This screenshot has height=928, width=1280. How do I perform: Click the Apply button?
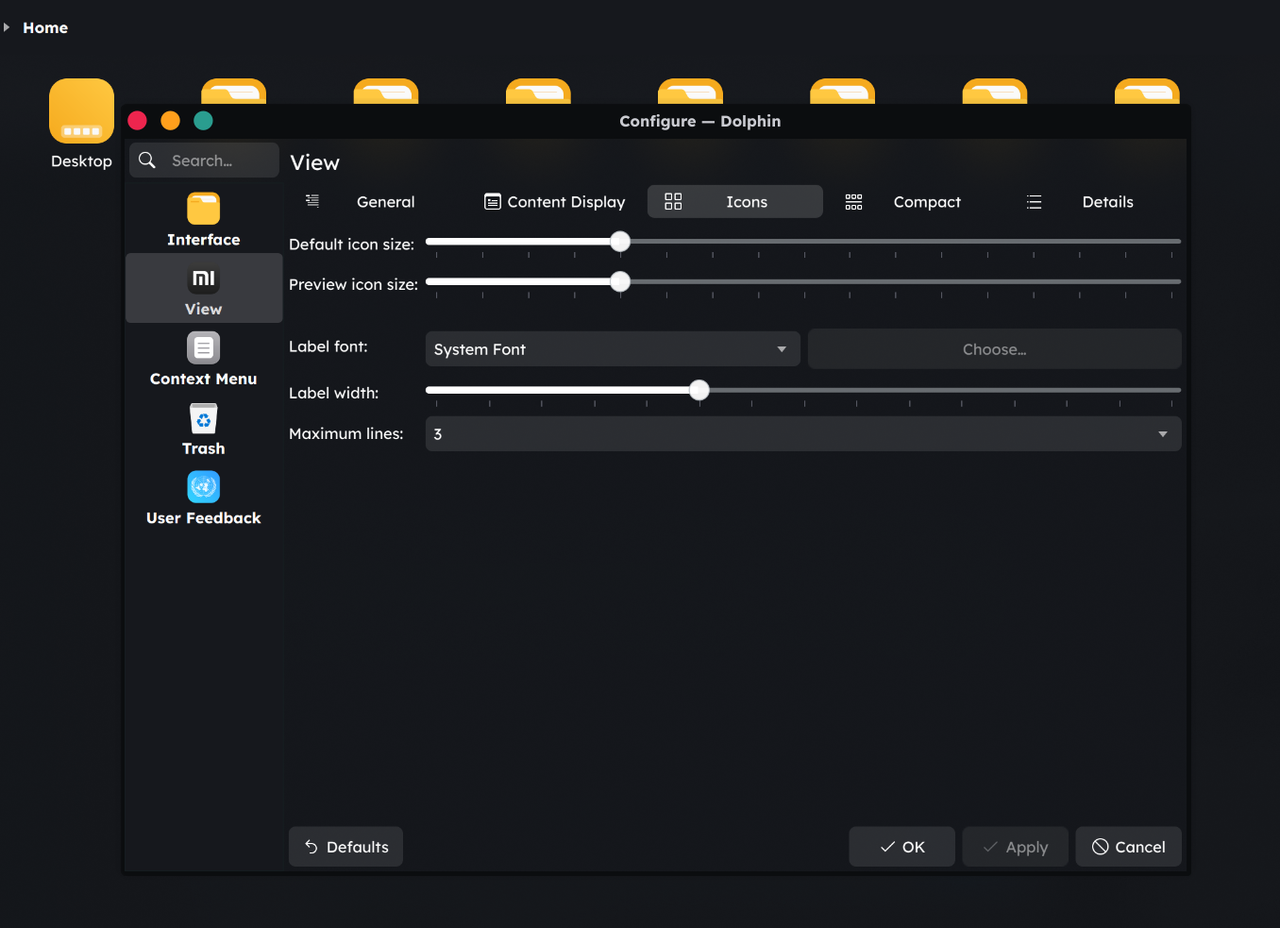(x=1015, y=847)
